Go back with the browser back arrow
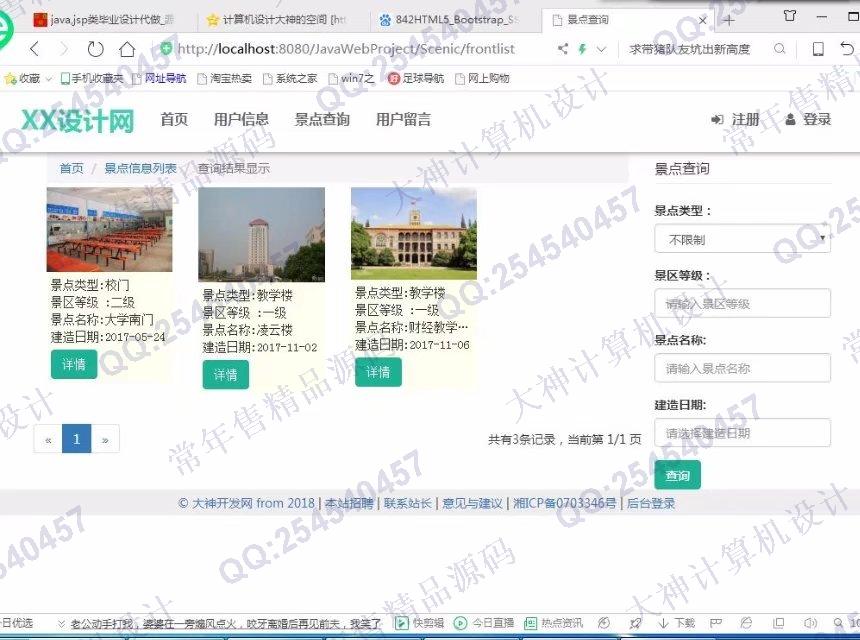860x640 pixels. pos(35,49)
